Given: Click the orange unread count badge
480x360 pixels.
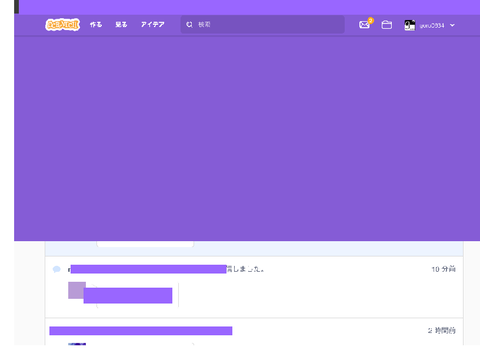Looking at the screenshot, I should (x=371, y=20).
